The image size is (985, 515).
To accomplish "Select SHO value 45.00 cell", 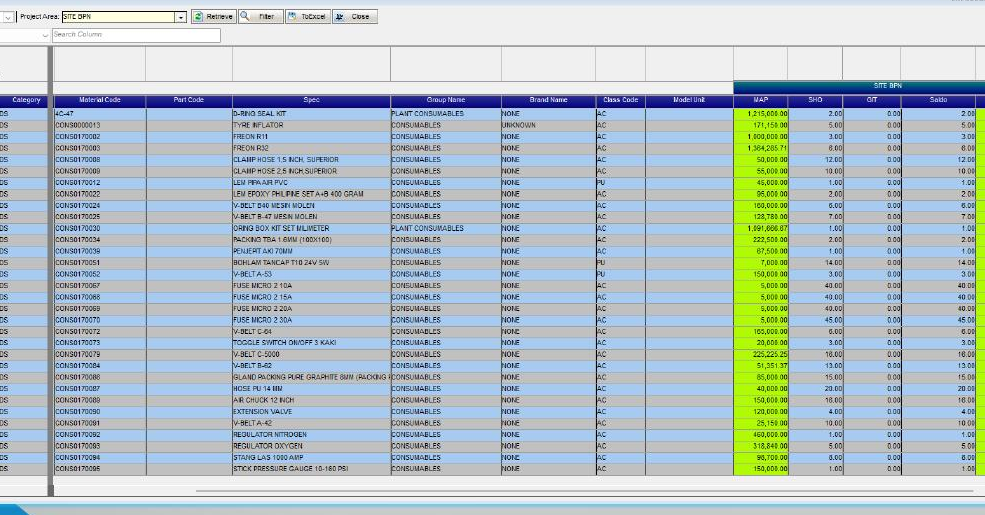I will 815,320.
